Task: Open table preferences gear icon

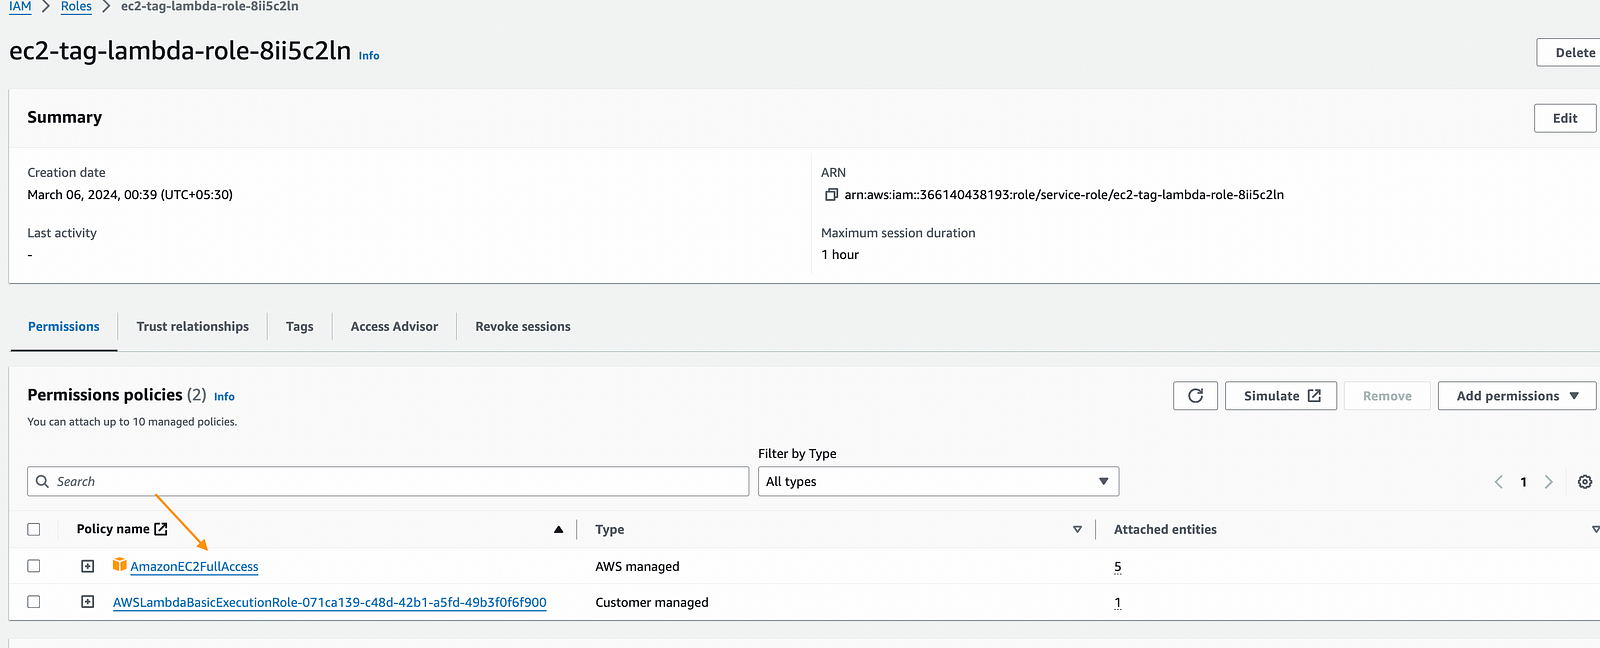Action: point(1585,482)
